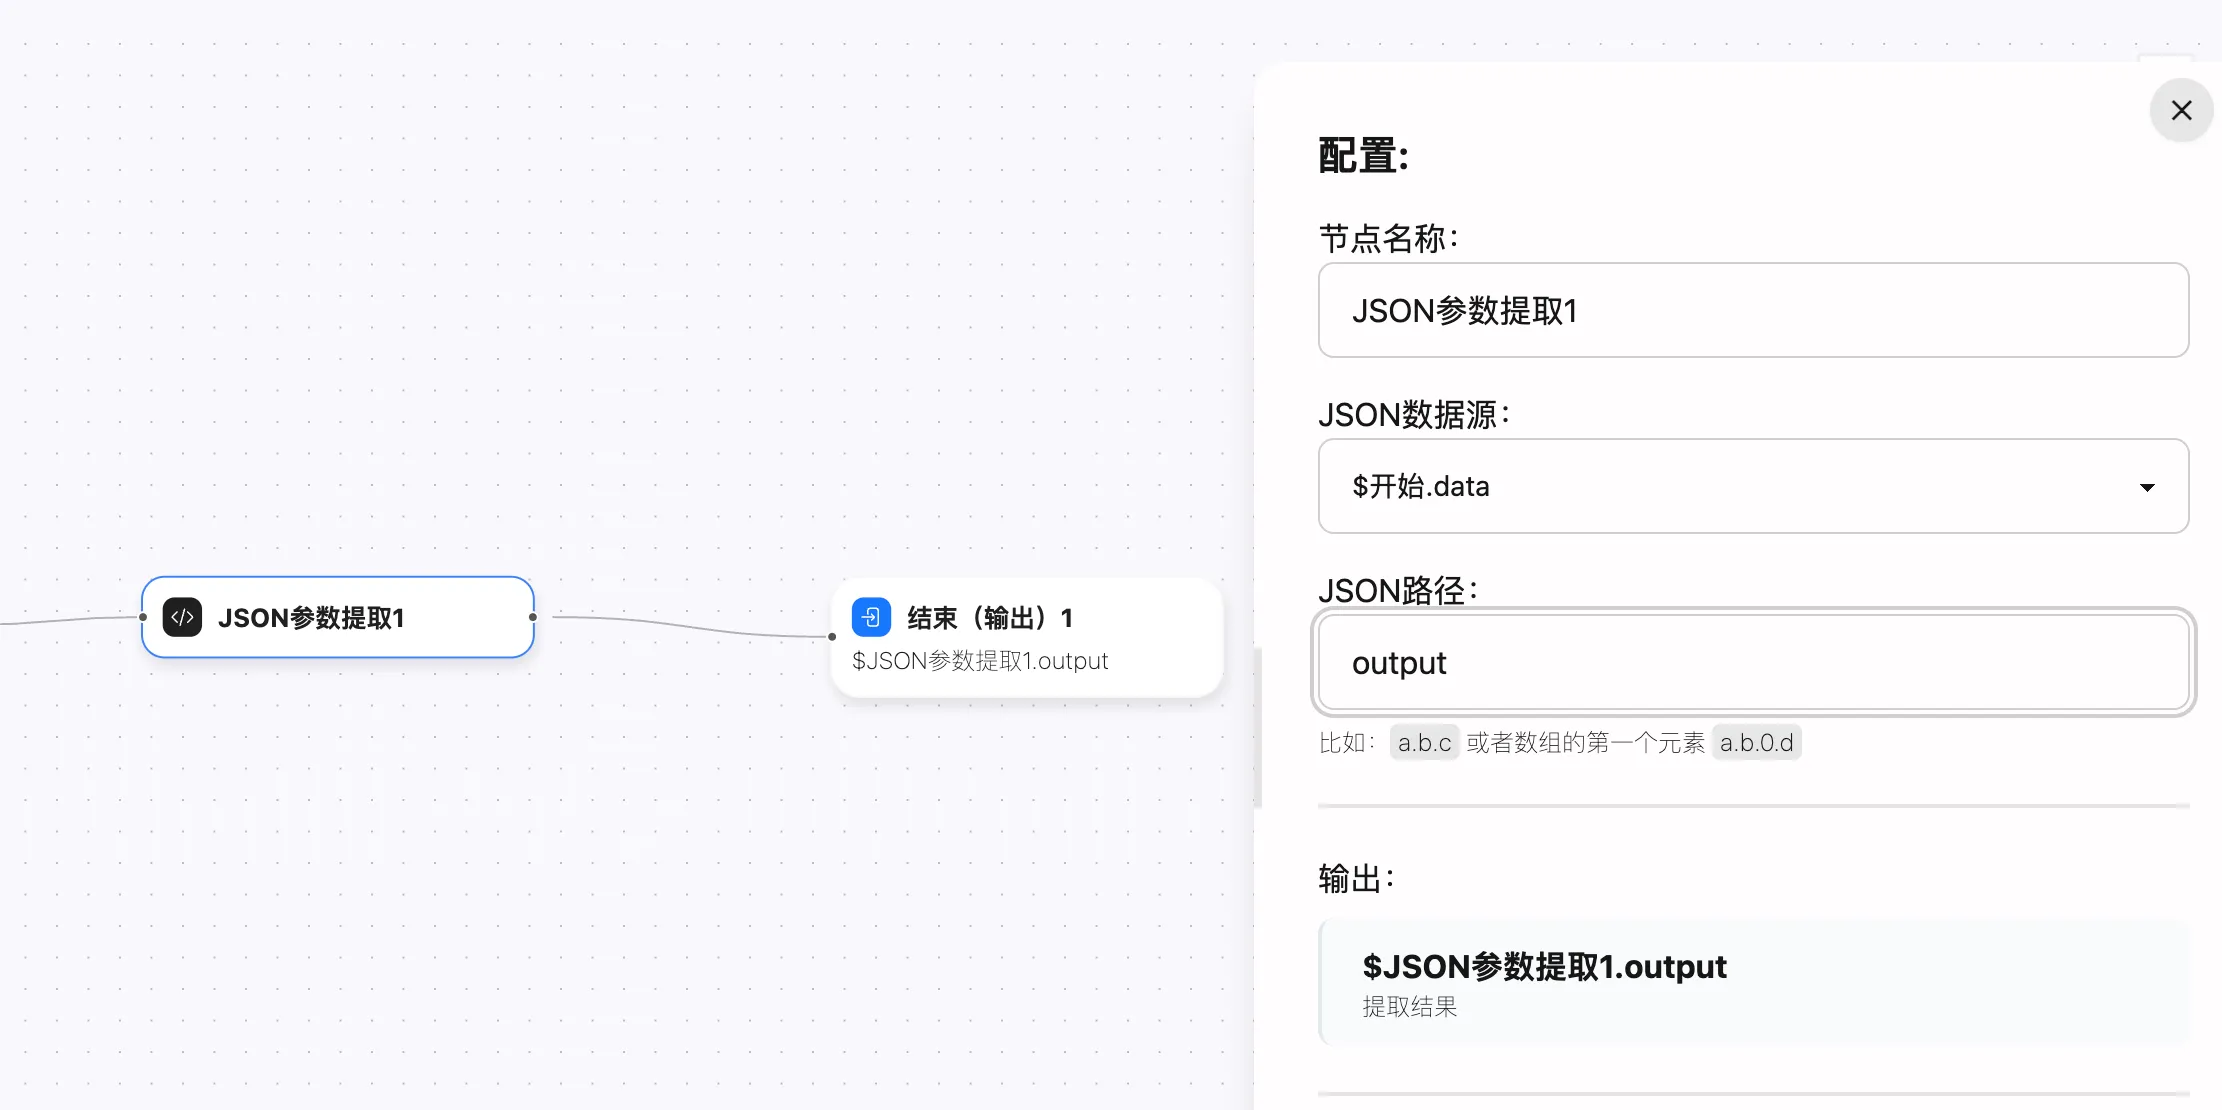Click the $JSON参数提取1.output output variable
The width and height of the screenshot is (2222, 1110).
click(x=1544, y=966)
